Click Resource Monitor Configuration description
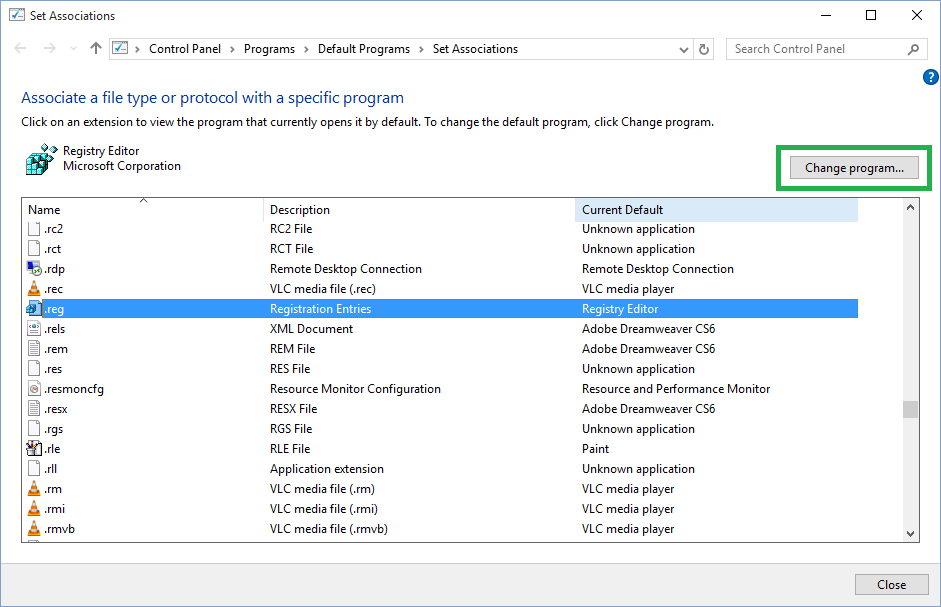Image resolution: width=941 pixels, height=607 pixels. (355, 389)
